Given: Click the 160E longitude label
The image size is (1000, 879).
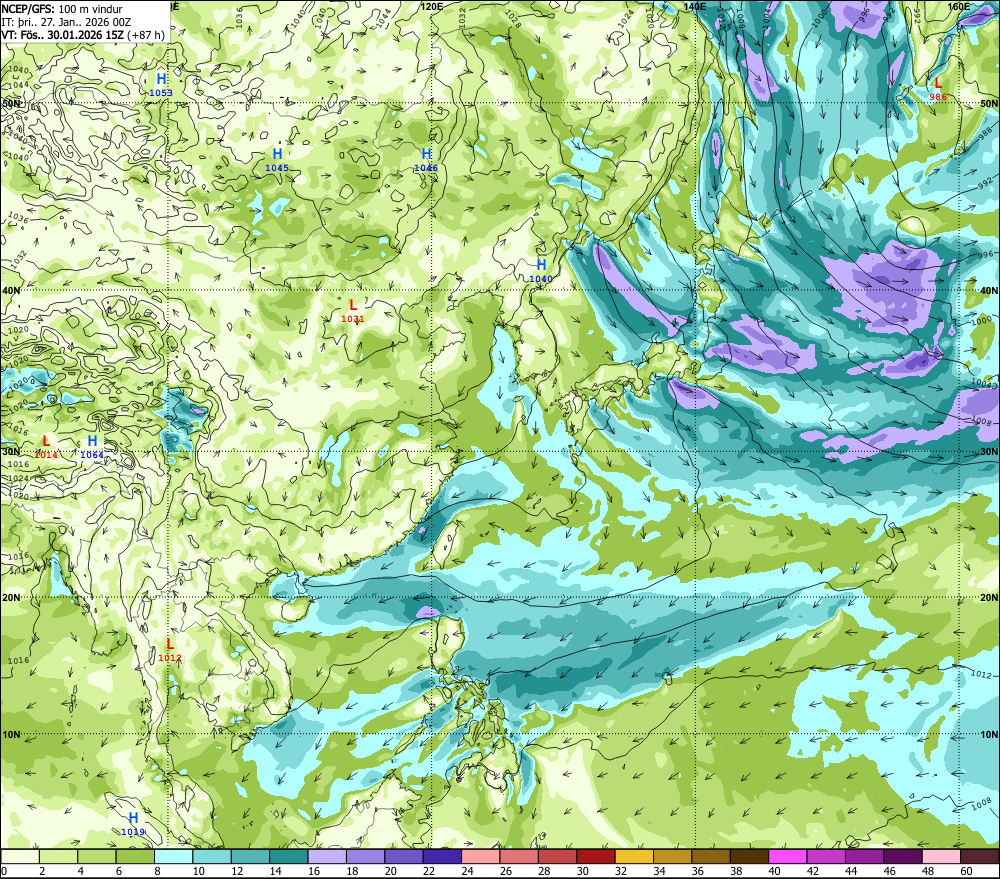Looking at the screenshot, I should 959,6.
